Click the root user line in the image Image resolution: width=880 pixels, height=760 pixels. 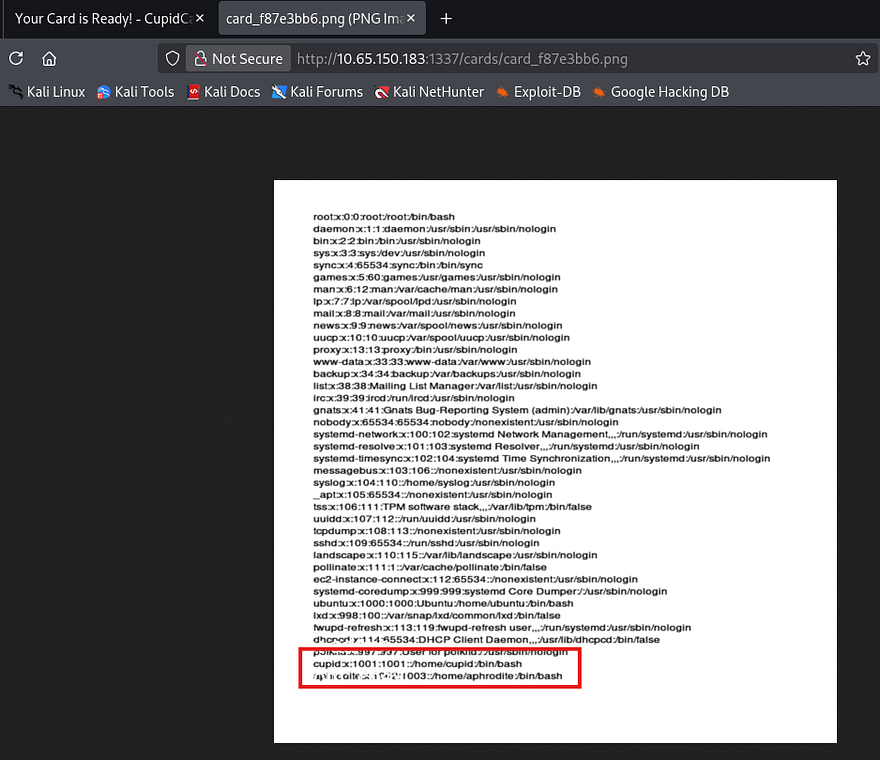[x=384, y=217]
